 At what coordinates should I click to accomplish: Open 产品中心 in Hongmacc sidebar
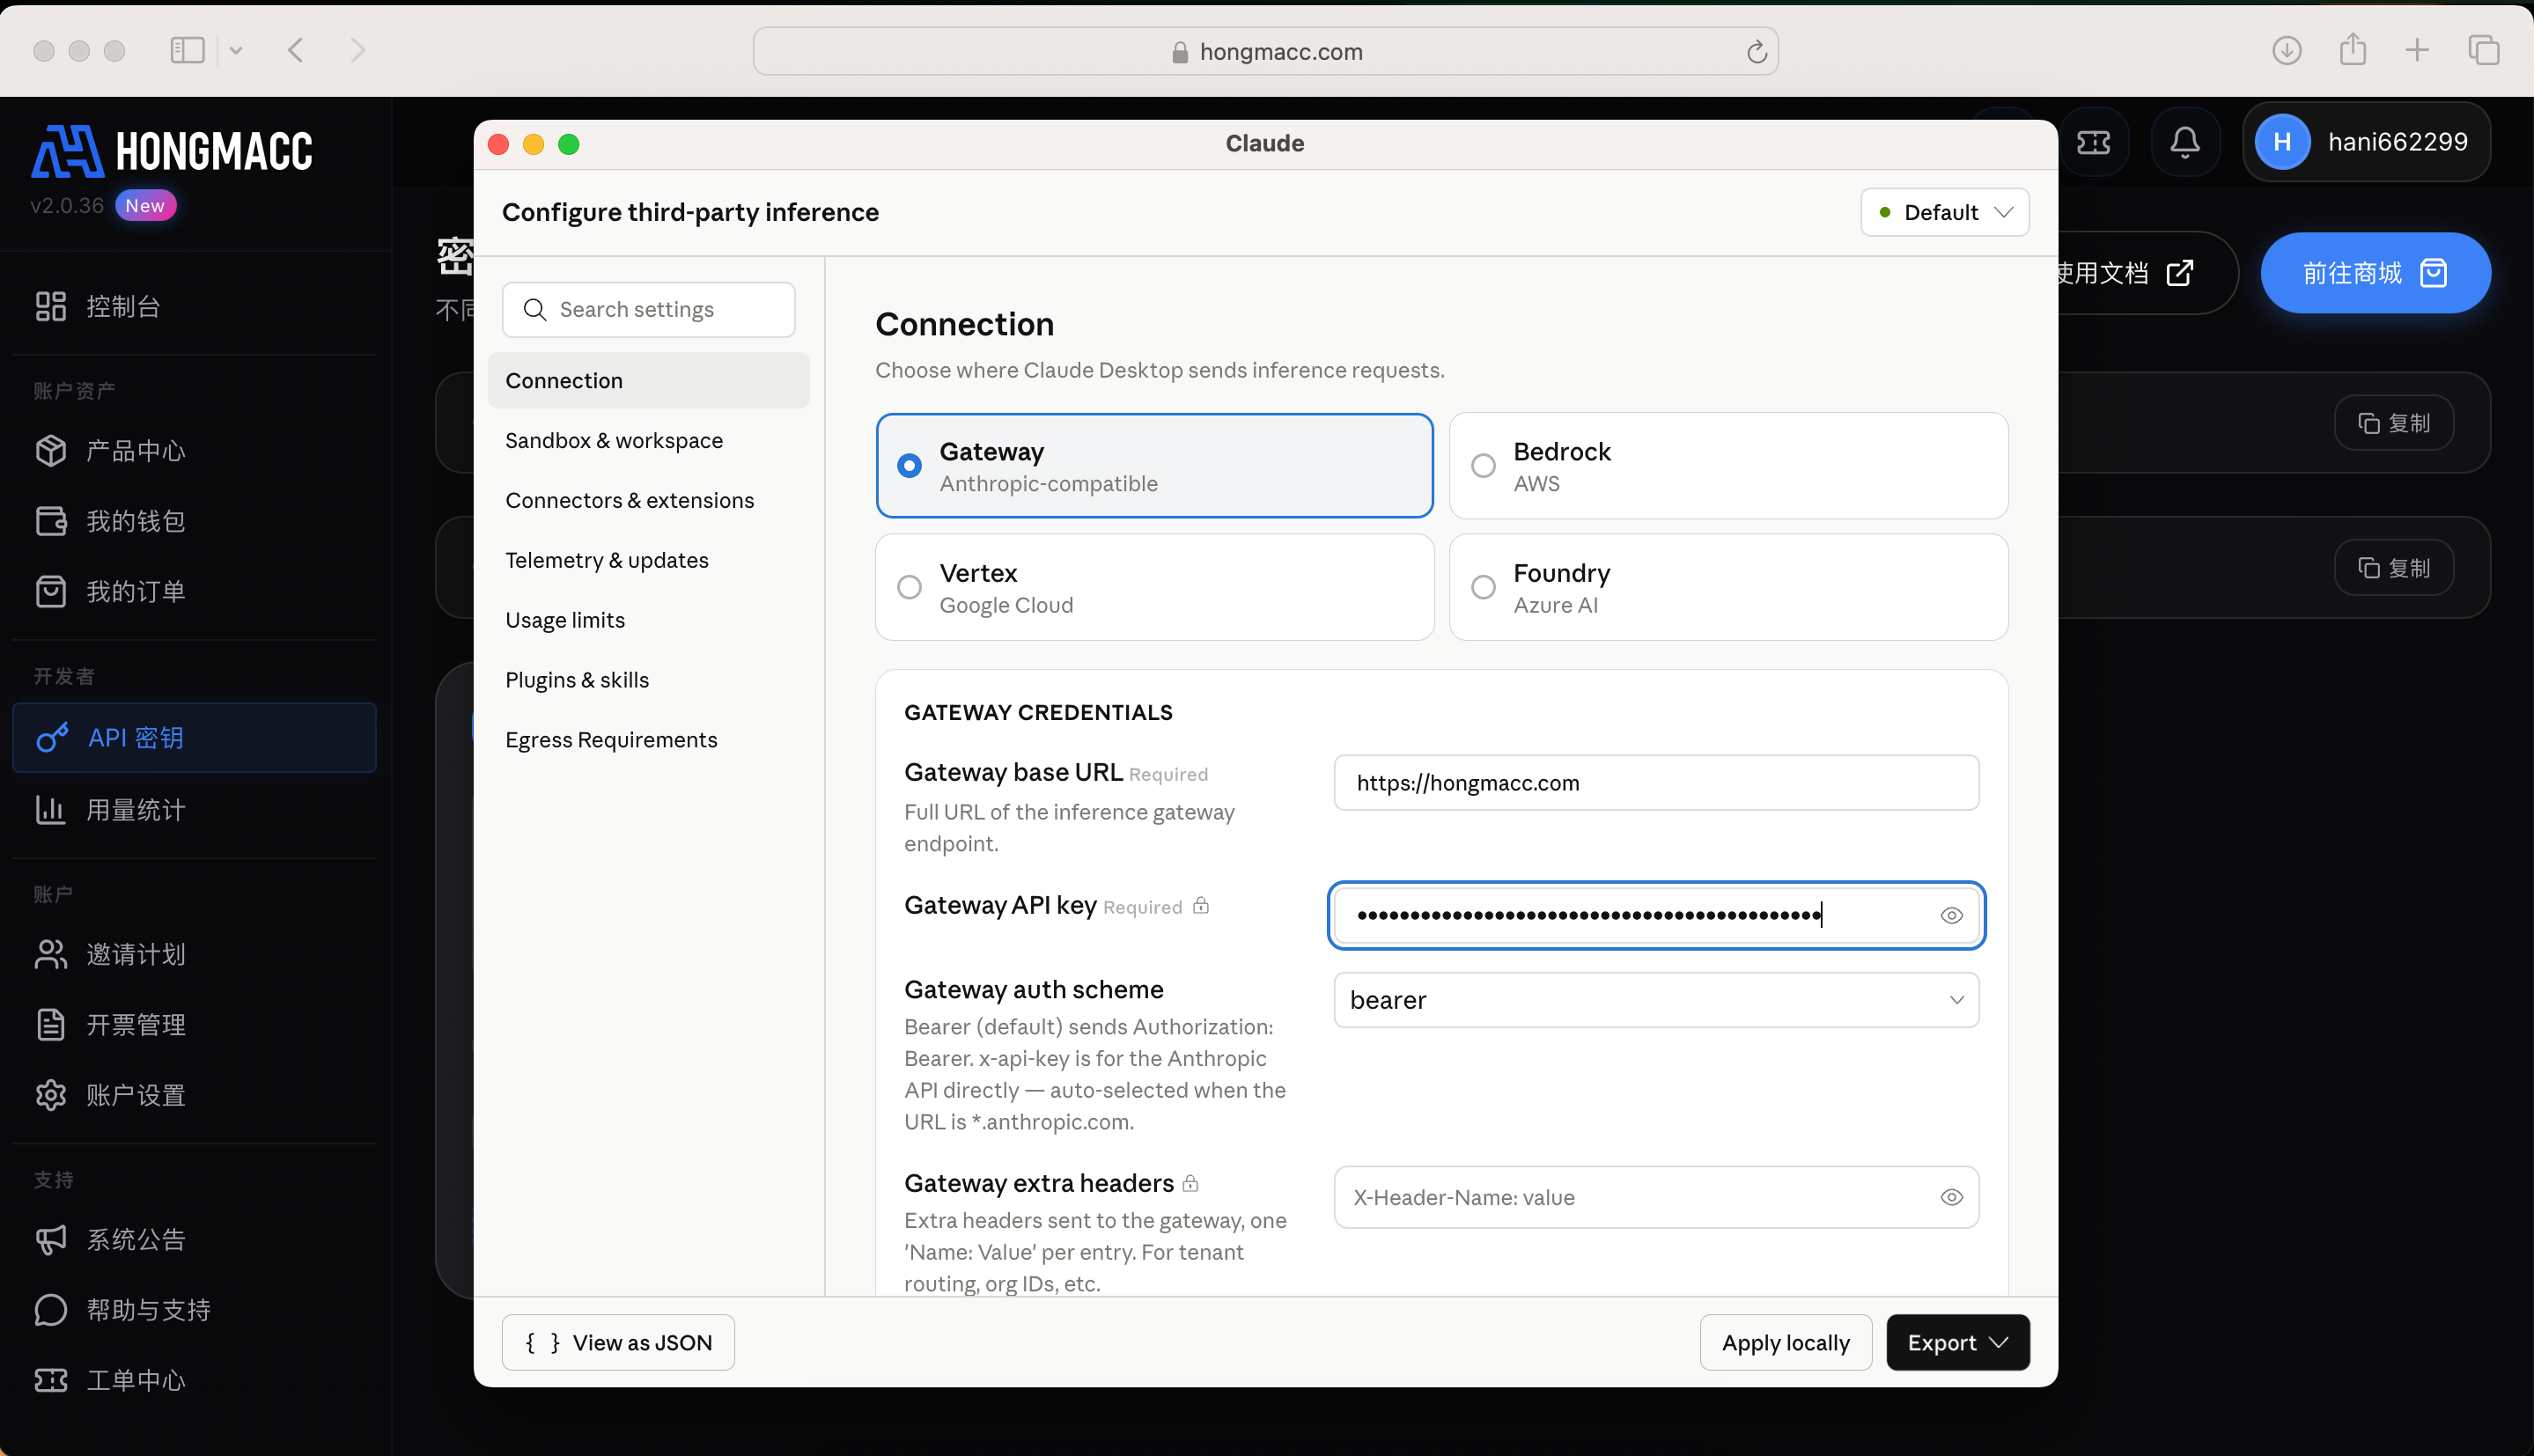pos(194,451)
